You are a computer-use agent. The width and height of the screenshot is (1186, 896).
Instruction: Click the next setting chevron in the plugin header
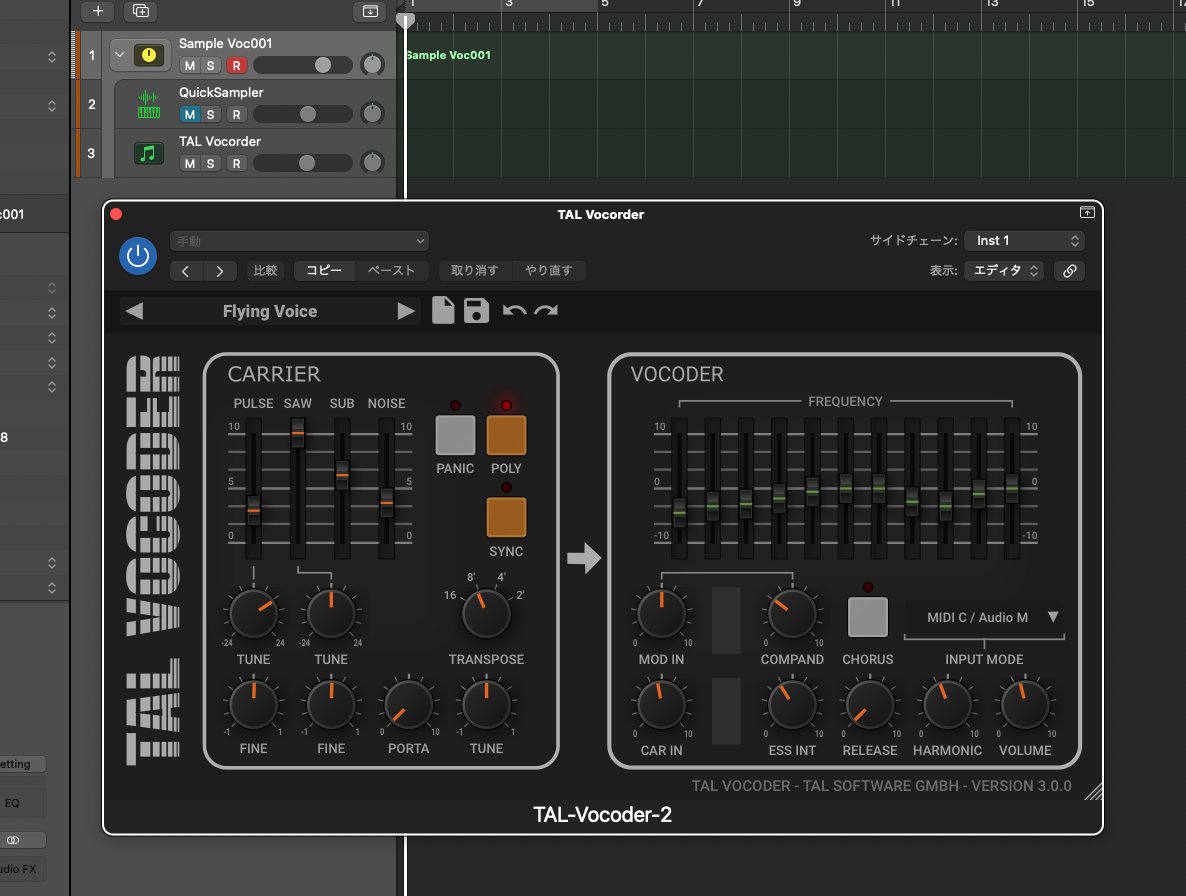[x=220, y=271]
